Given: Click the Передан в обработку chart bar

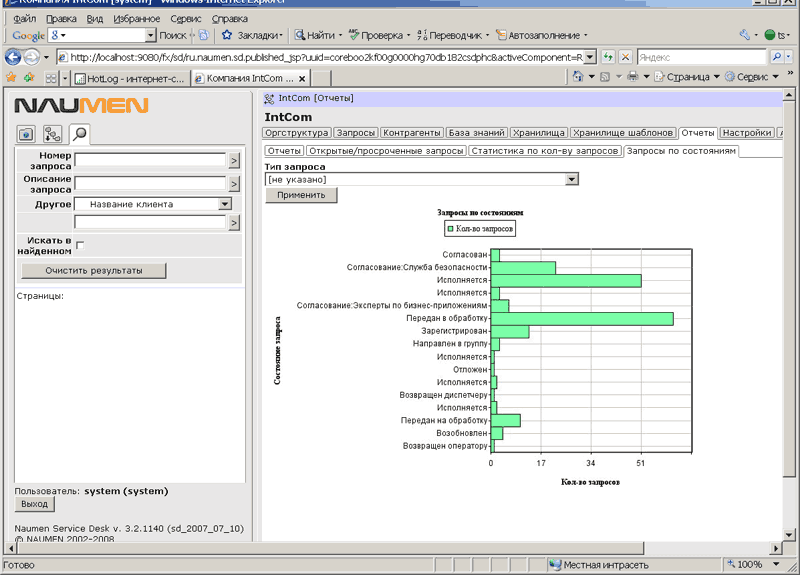Looking at the screenshot, I should (x=582, y=319).
